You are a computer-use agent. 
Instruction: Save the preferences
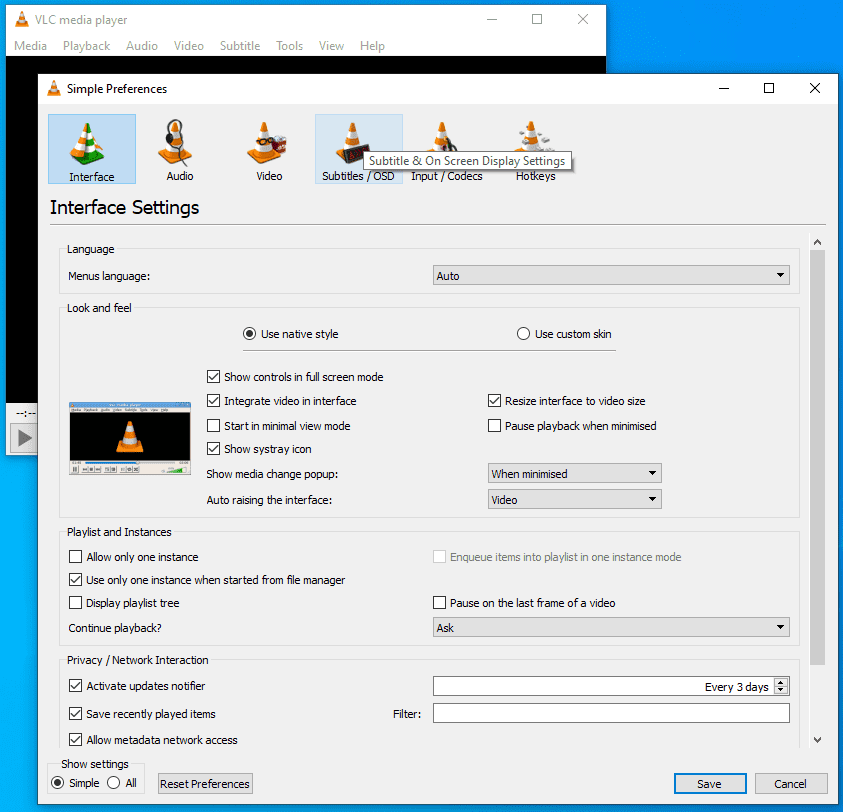tap(710, 783)
